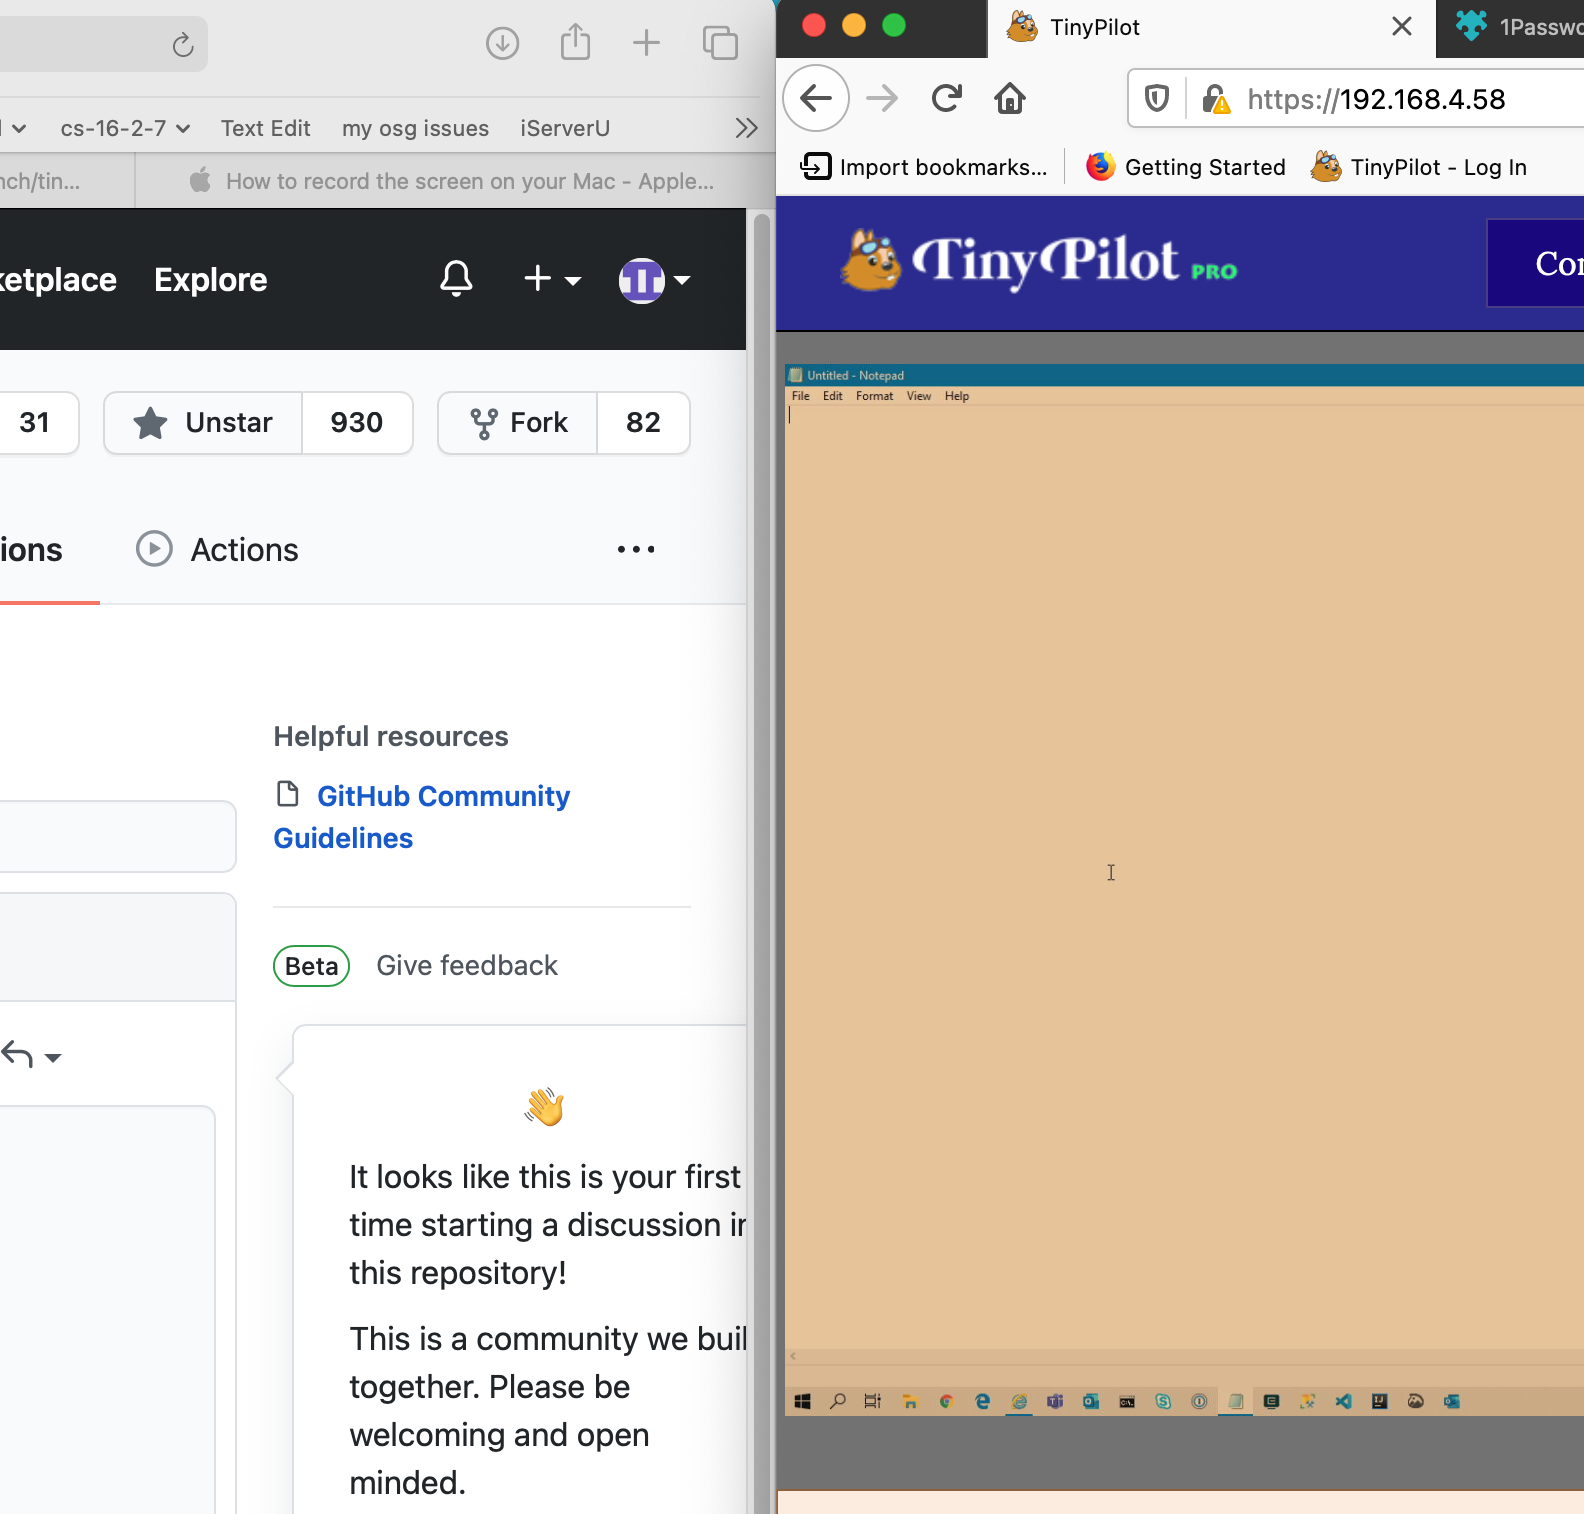Open the Text Edit bookmark
The width and height of the screenshot is (1584, 1514).
click(x=265, y=128)
